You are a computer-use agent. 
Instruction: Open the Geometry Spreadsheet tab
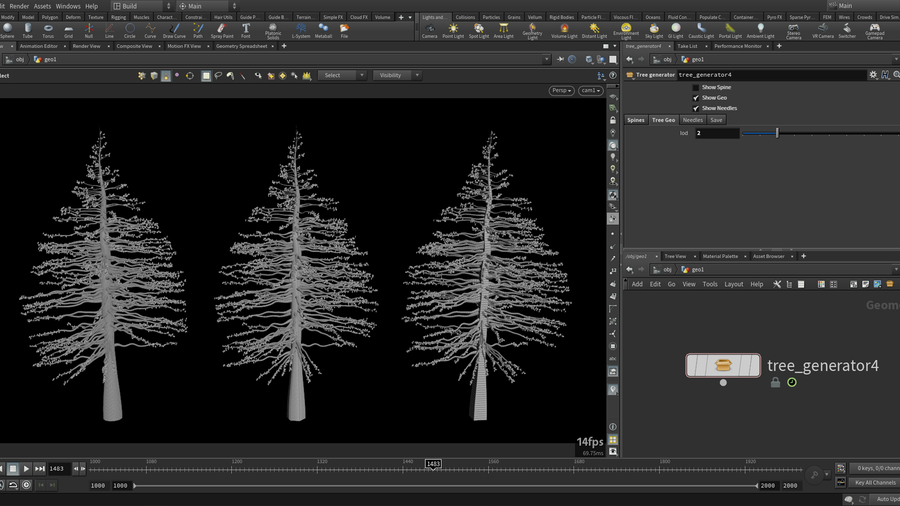click(241, 46)
